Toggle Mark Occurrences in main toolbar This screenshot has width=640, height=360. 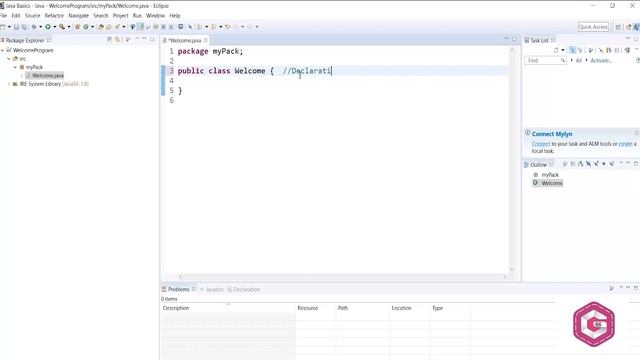(141, 27)
